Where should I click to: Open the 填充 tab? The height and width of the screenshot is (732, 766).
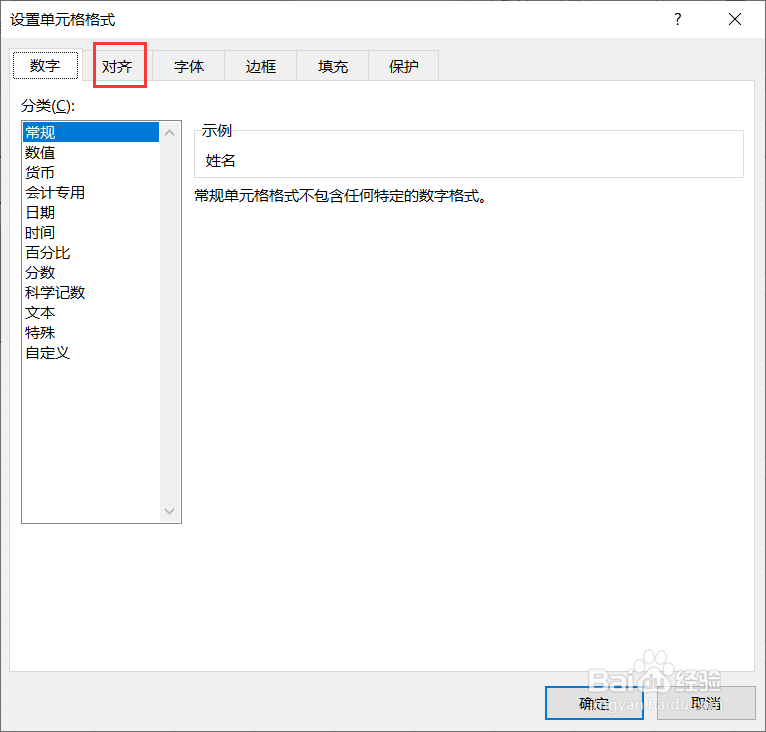pos(332,66)
